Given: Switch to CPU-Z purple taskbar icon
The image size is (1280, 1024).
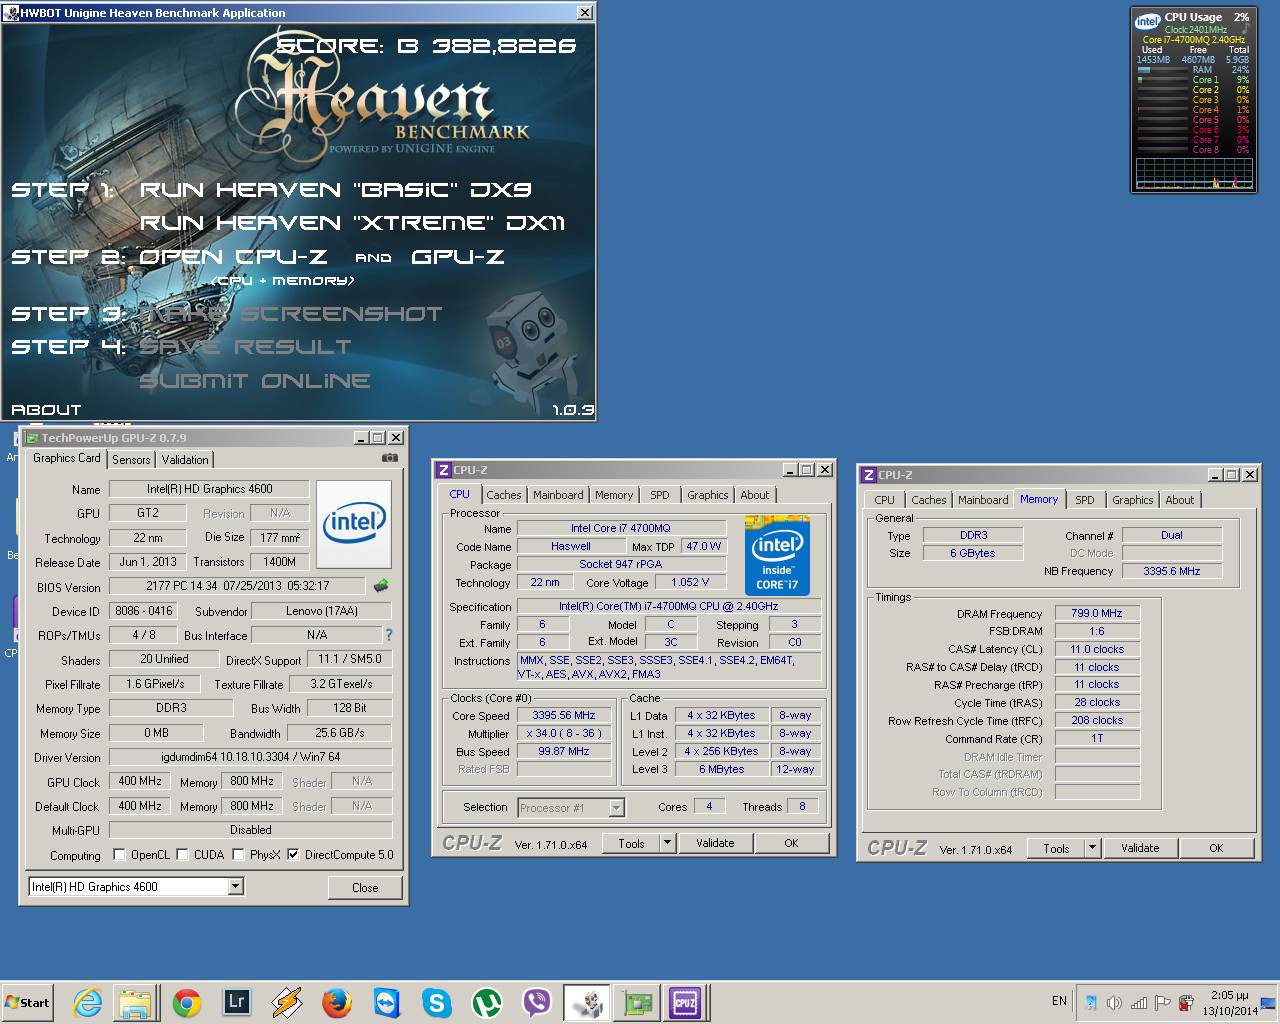Looking at the screenshot, I should click(686, 1002).
